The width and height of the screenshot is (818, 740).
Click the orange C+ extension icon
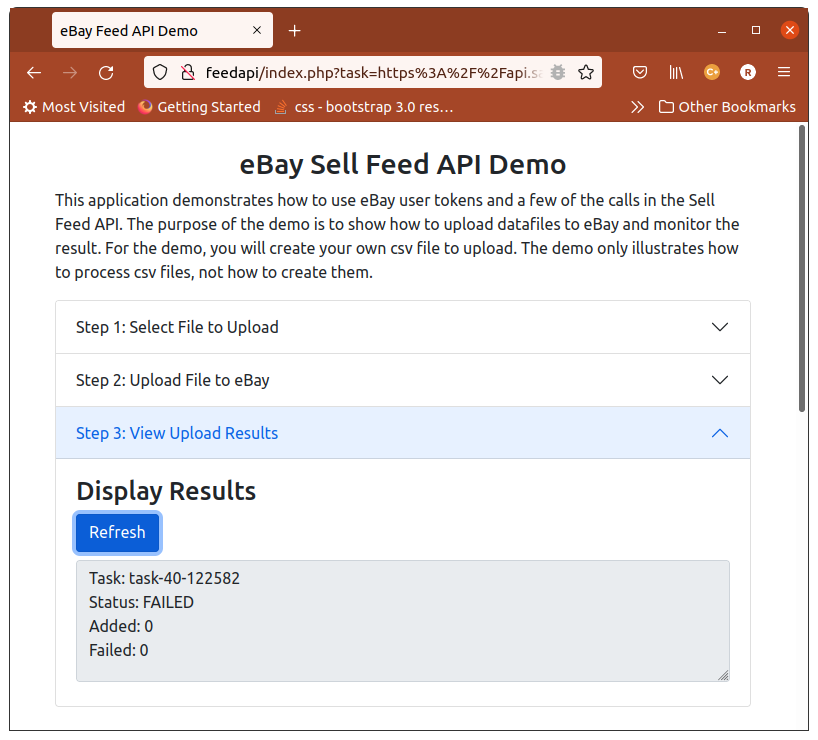[x=712, y=72]
